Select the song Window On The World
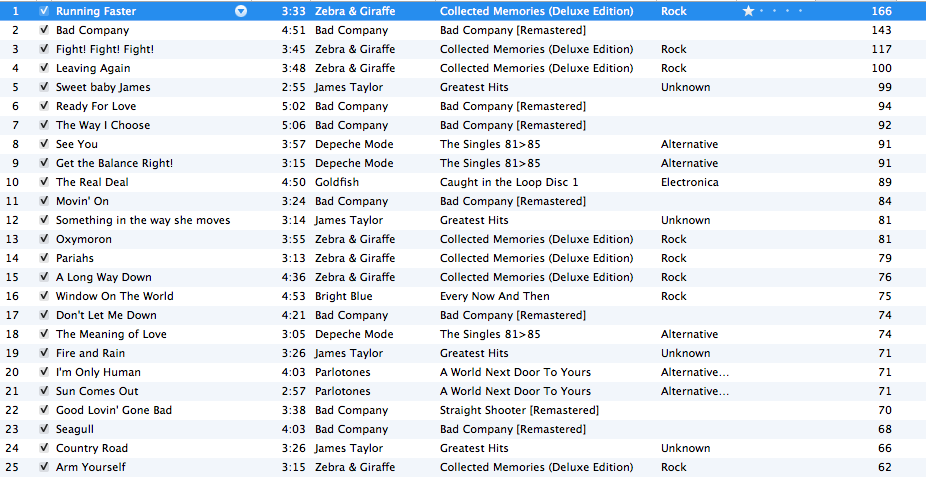The height and width of the screenshot is (496, 926). (x=115, y=296)
